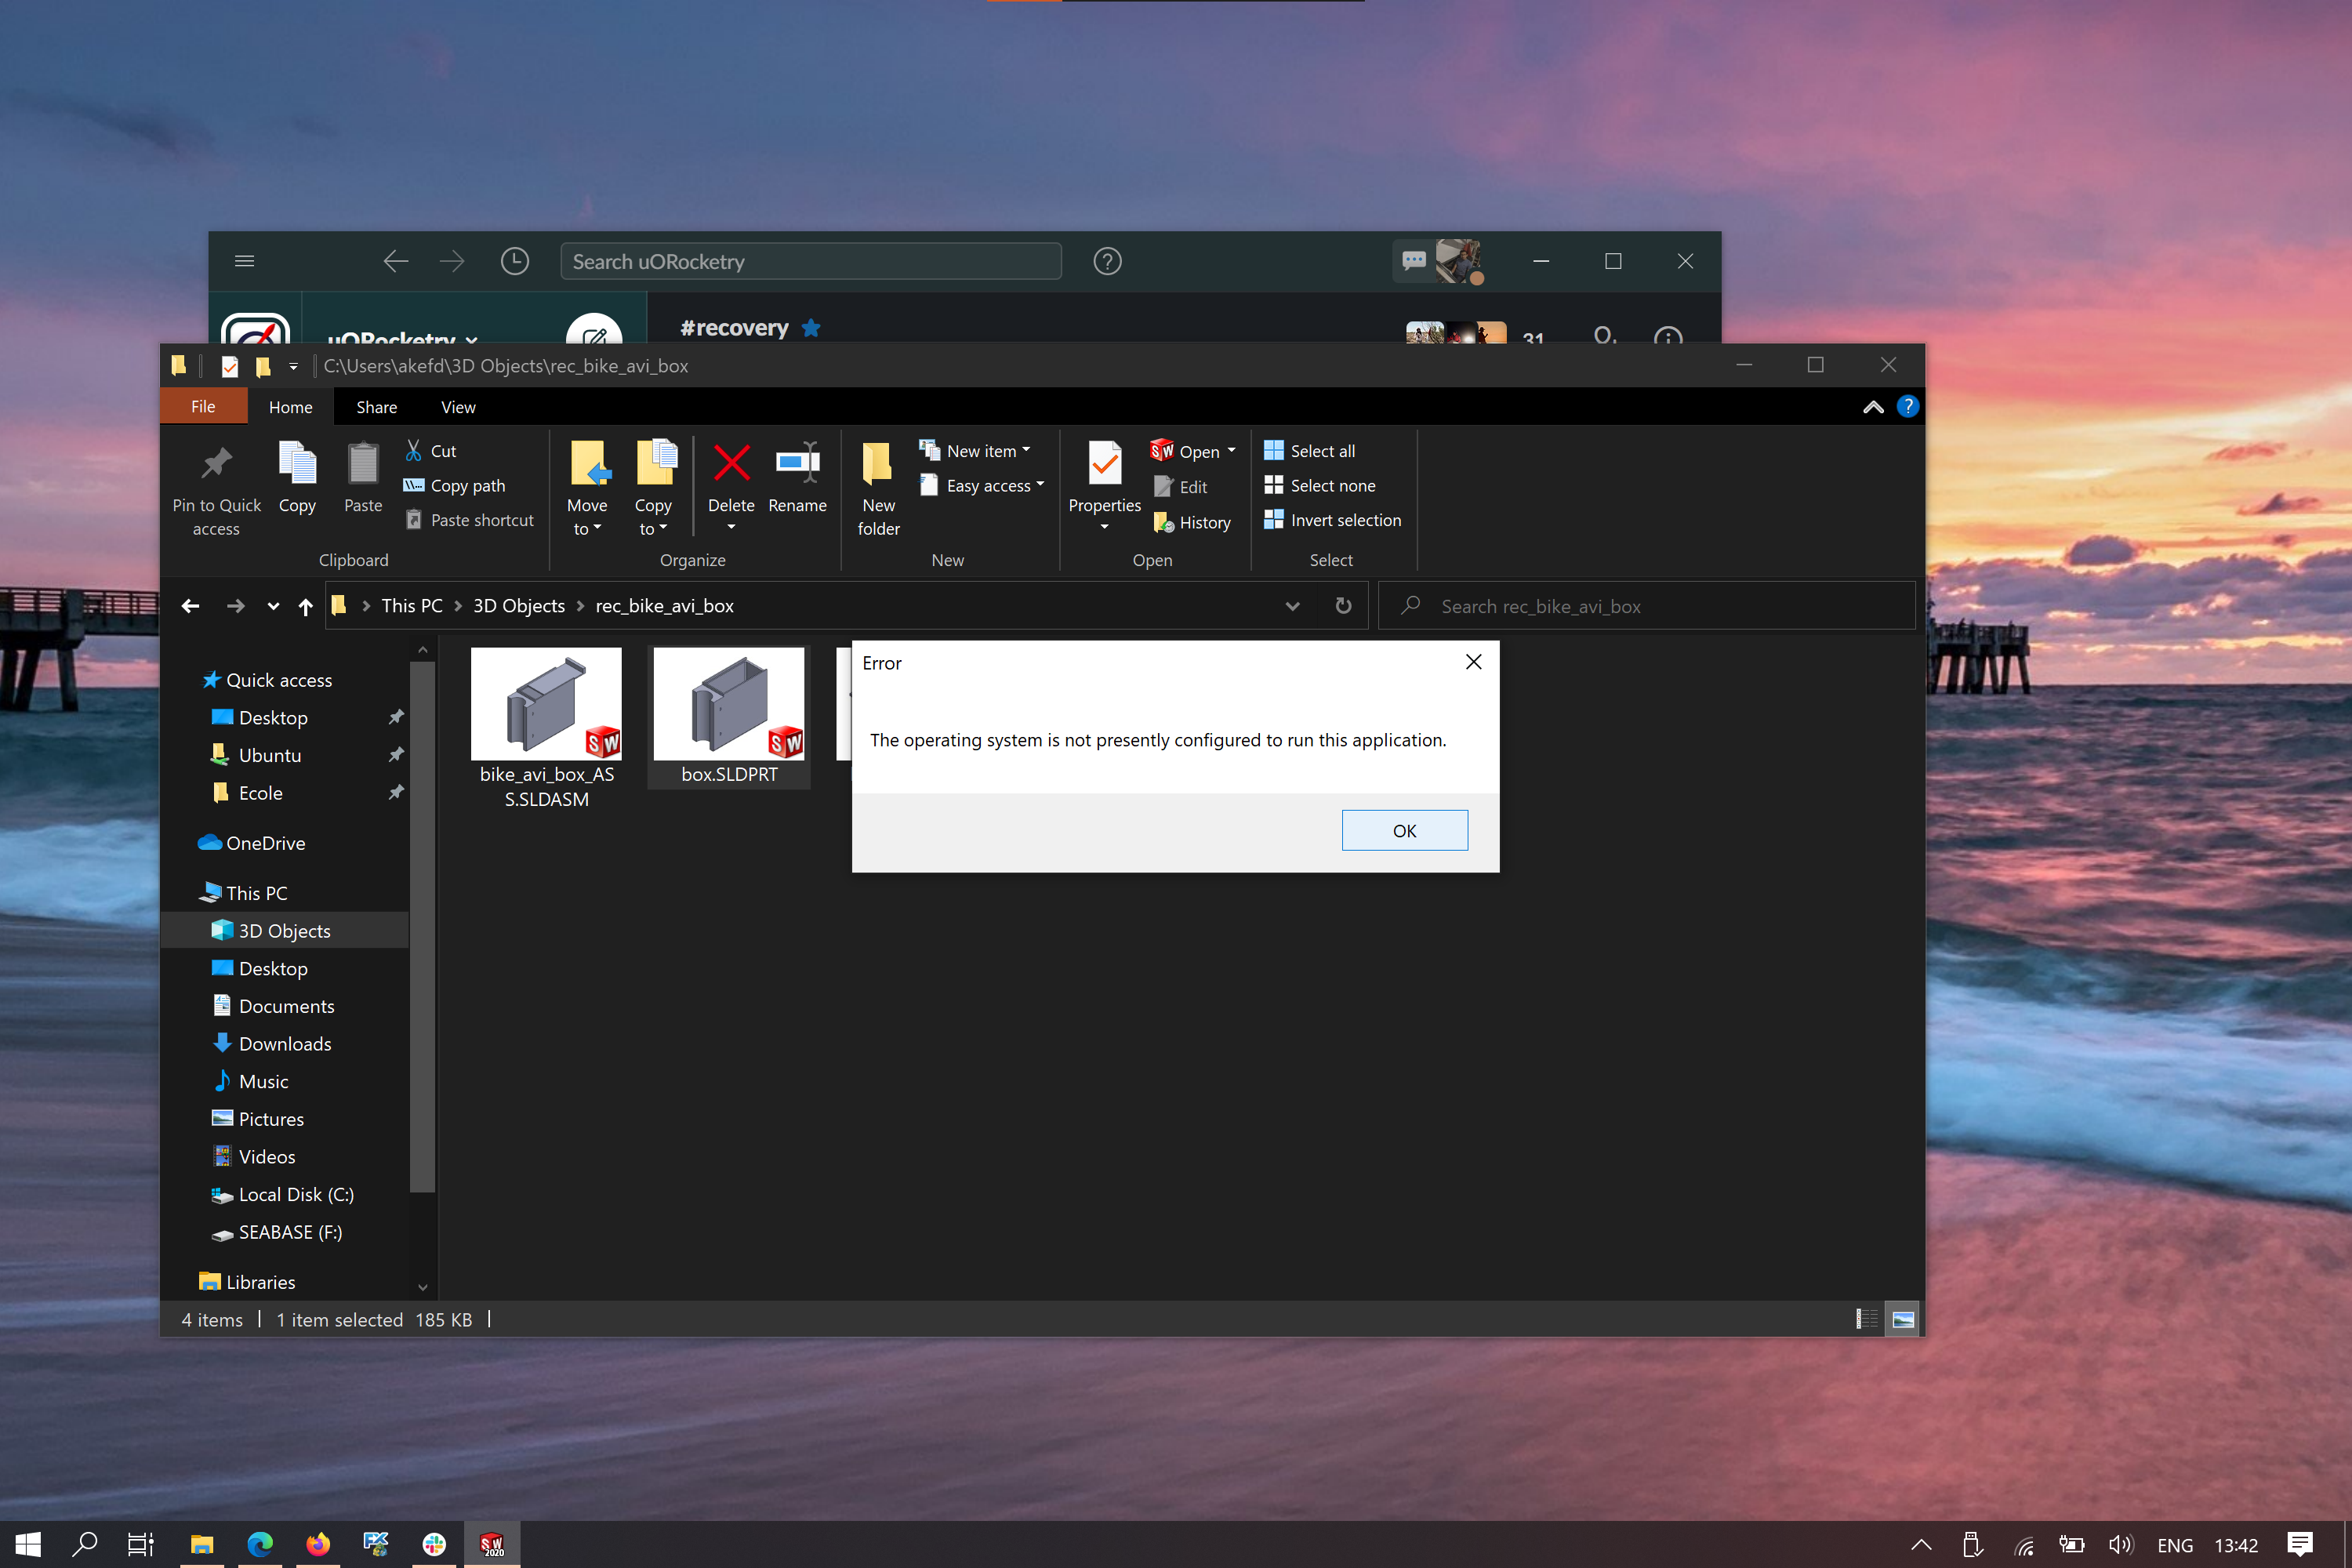Expand the address bar history chevron
This screenshot has width=2352, height=1568.
tap(1292, 606)
